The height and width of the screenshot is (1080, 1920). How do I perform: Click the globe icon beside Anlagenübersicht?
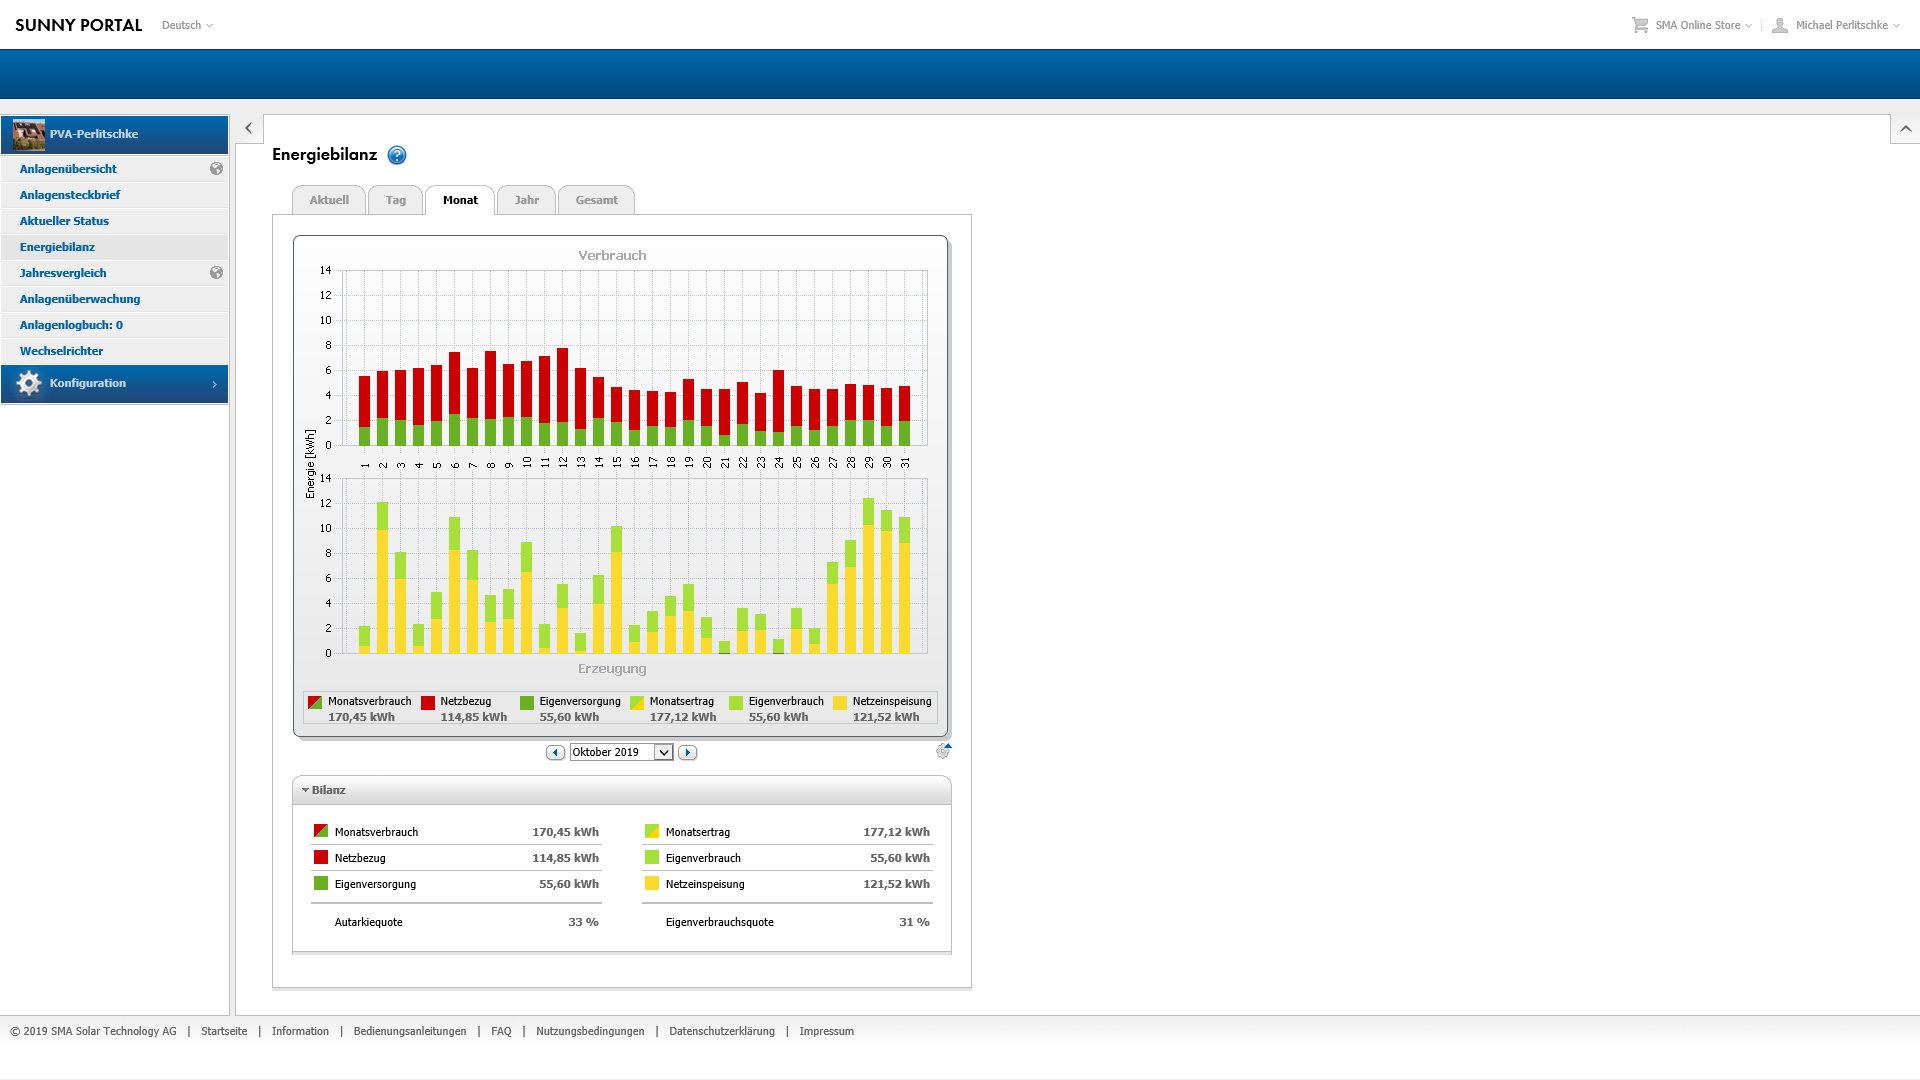point(216,169)
